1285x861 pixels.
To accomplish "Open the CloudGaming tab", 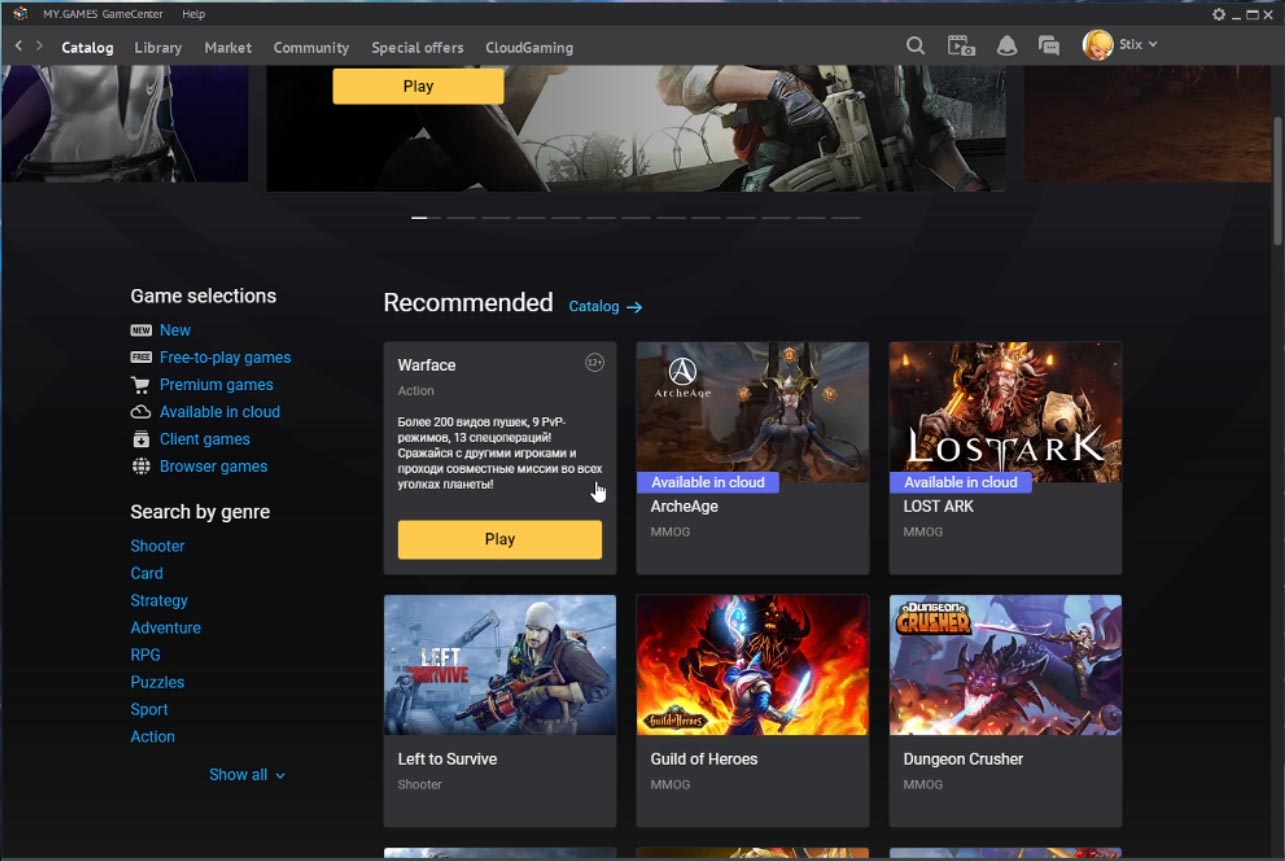I will [x=529, y=47].
